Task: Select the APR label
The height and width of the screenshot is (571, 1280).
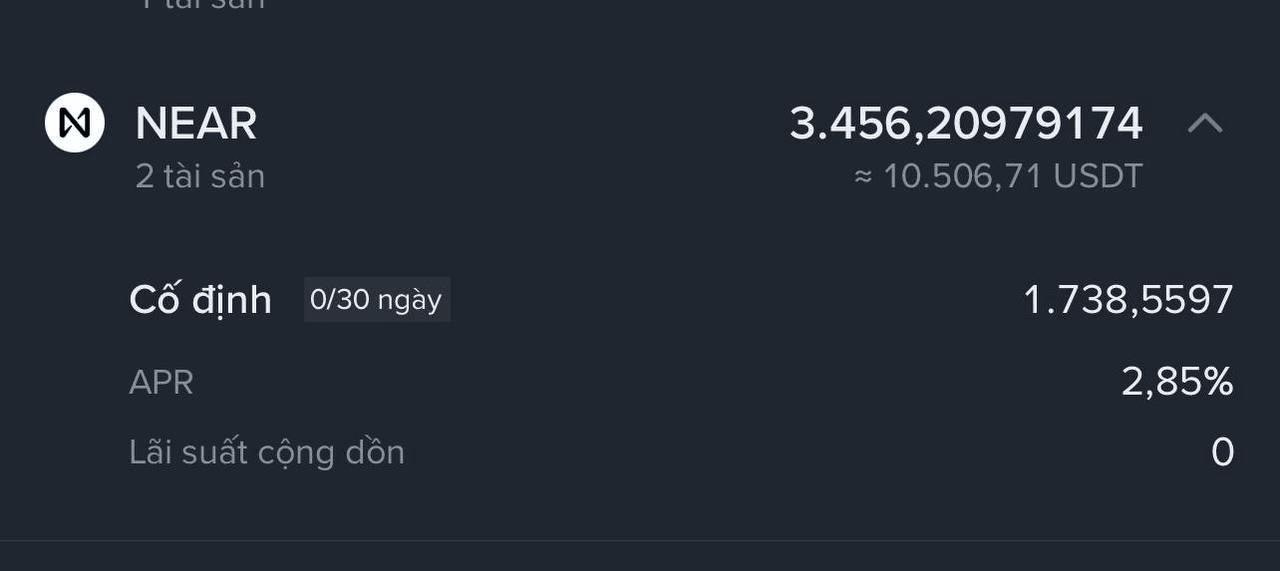Action: tap(161, 382)
